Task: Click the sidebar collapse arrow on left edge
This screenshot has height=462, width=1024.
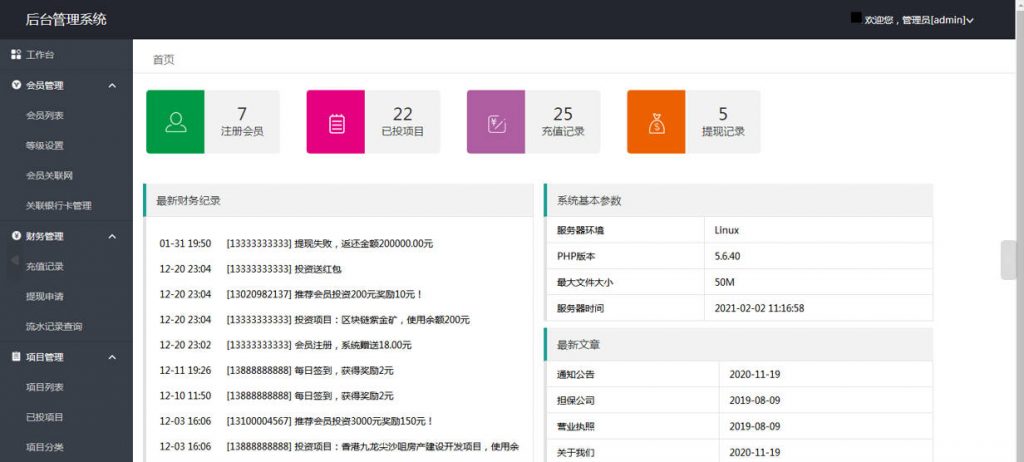Action: (x=14, y=260)
